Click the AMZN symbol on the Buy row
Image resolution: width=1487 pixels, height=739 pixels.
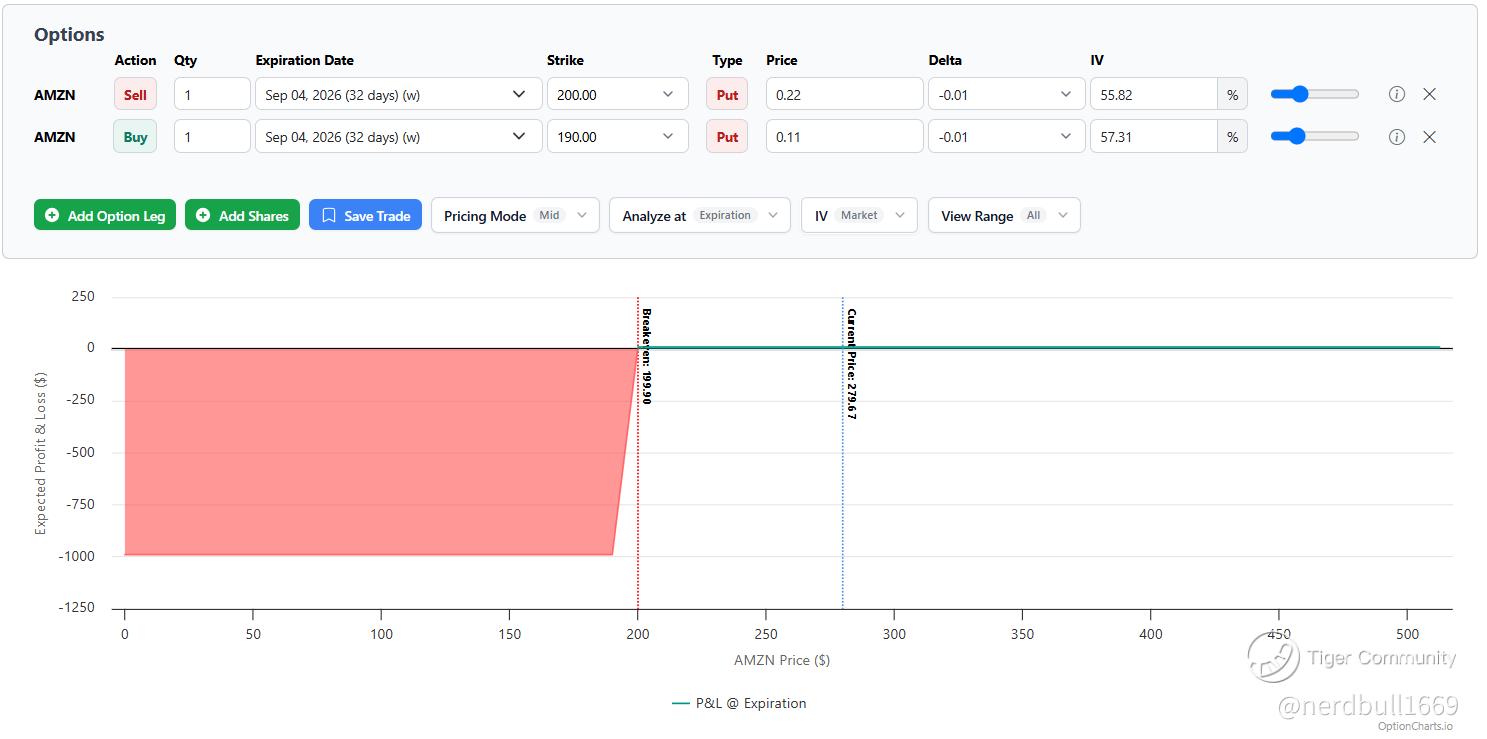pyautogui.click(x=55, y=137)
